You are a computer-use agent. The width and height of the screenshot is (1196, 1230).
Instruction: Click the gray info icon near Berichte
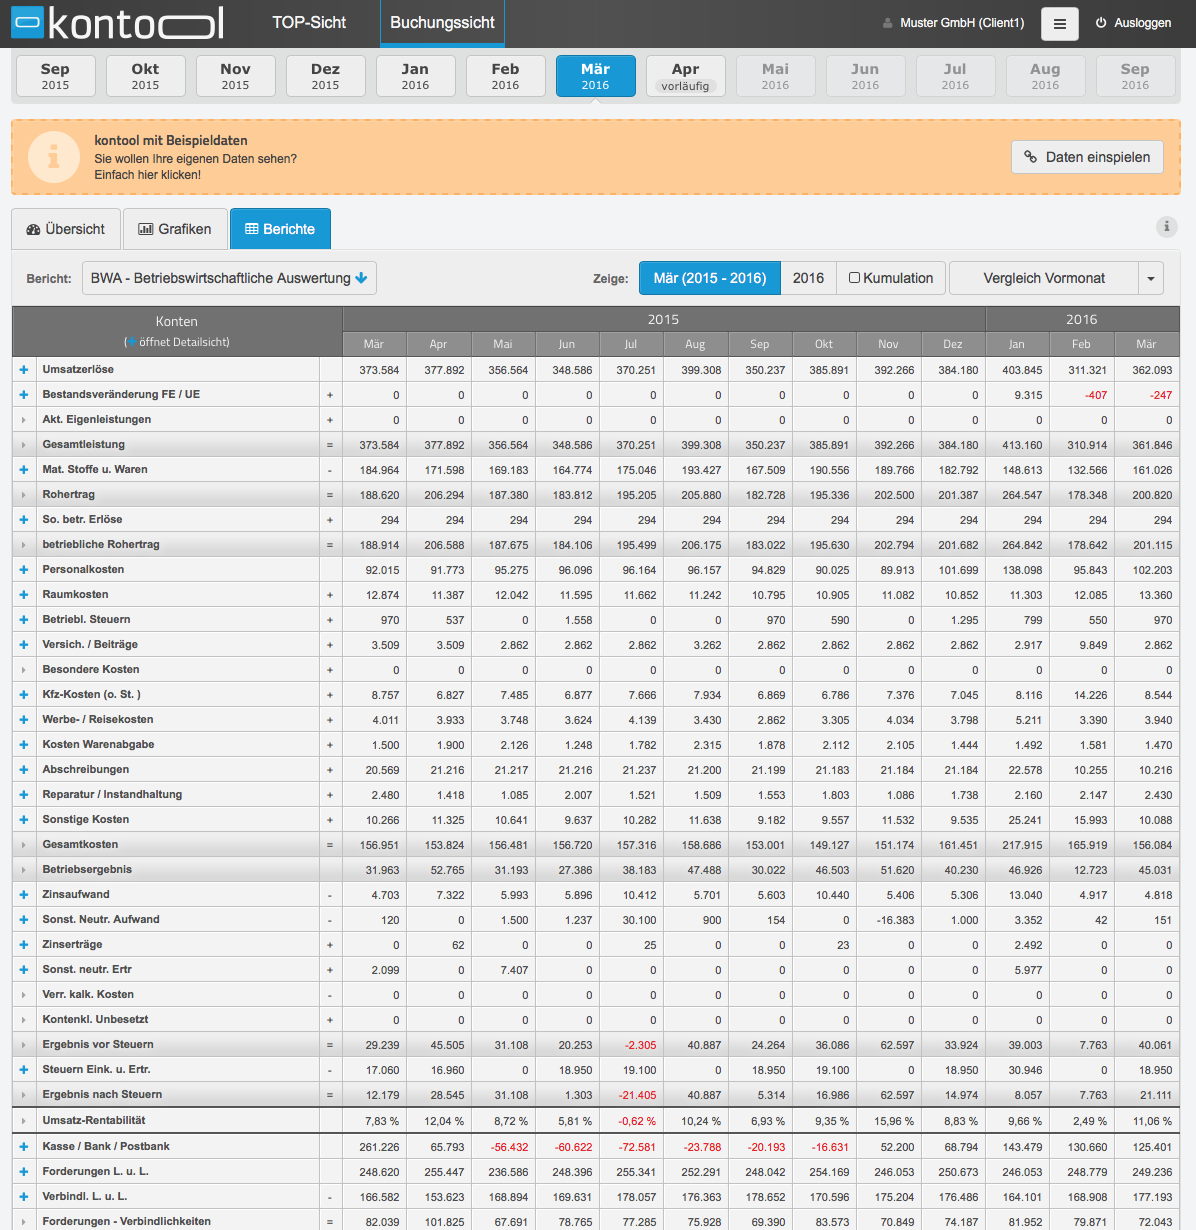[1166, 227]
